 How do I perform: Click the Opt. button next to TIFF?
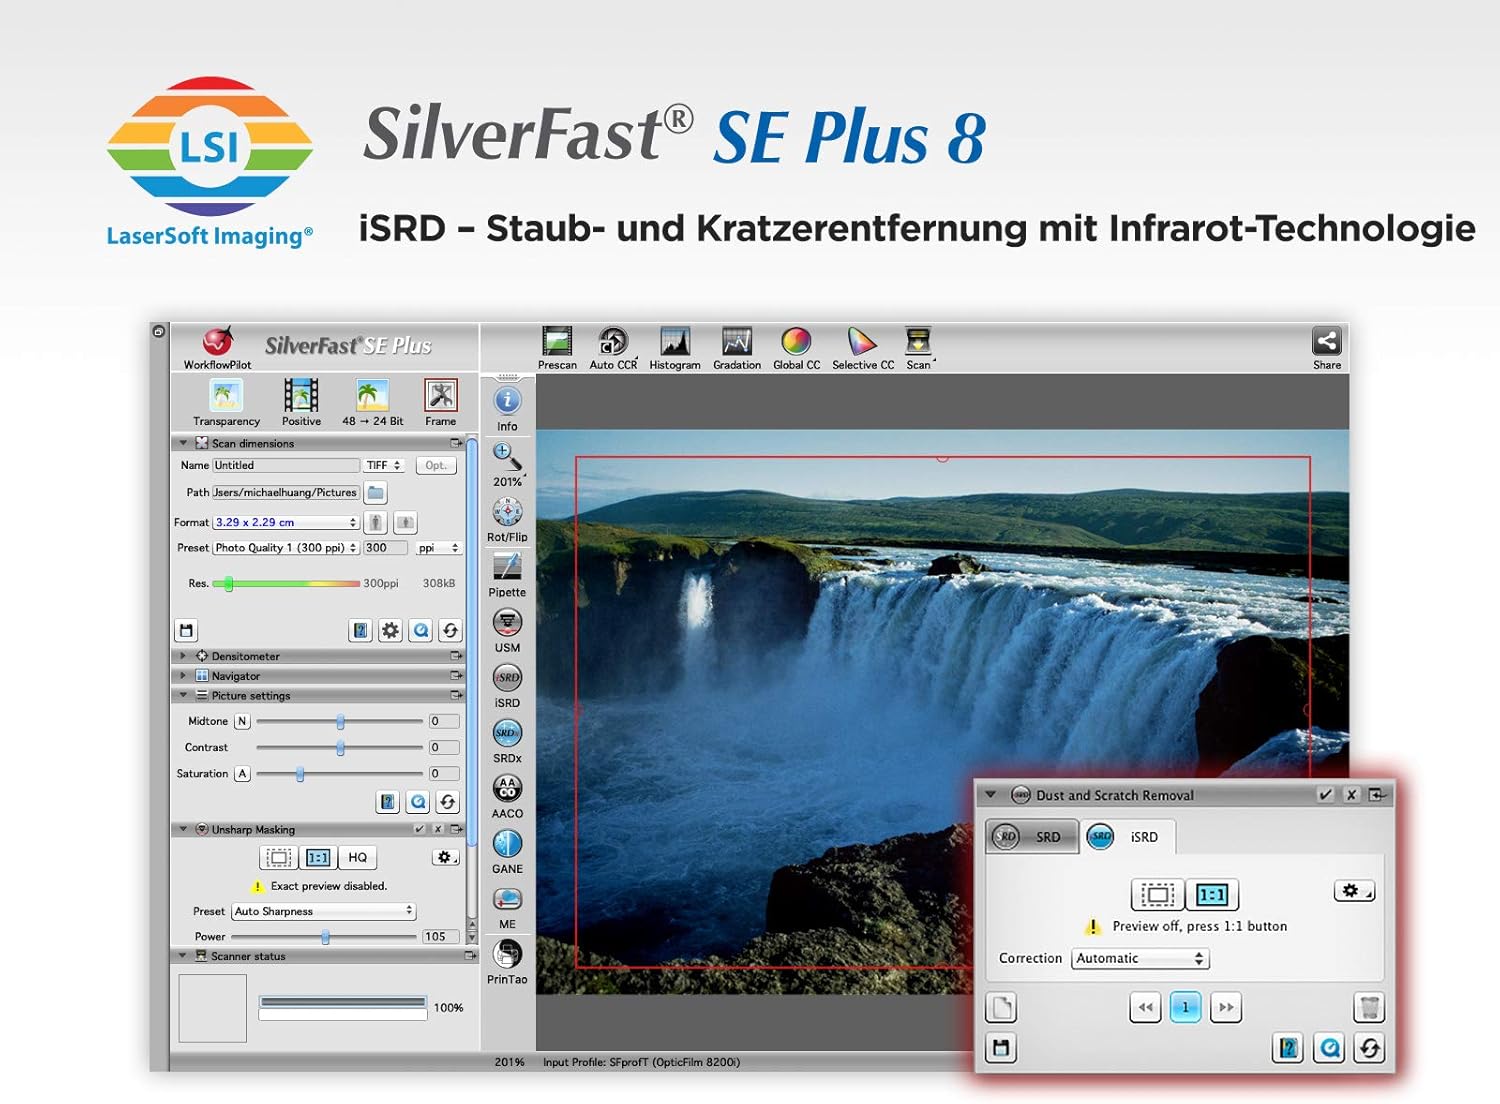click(436, 465)
